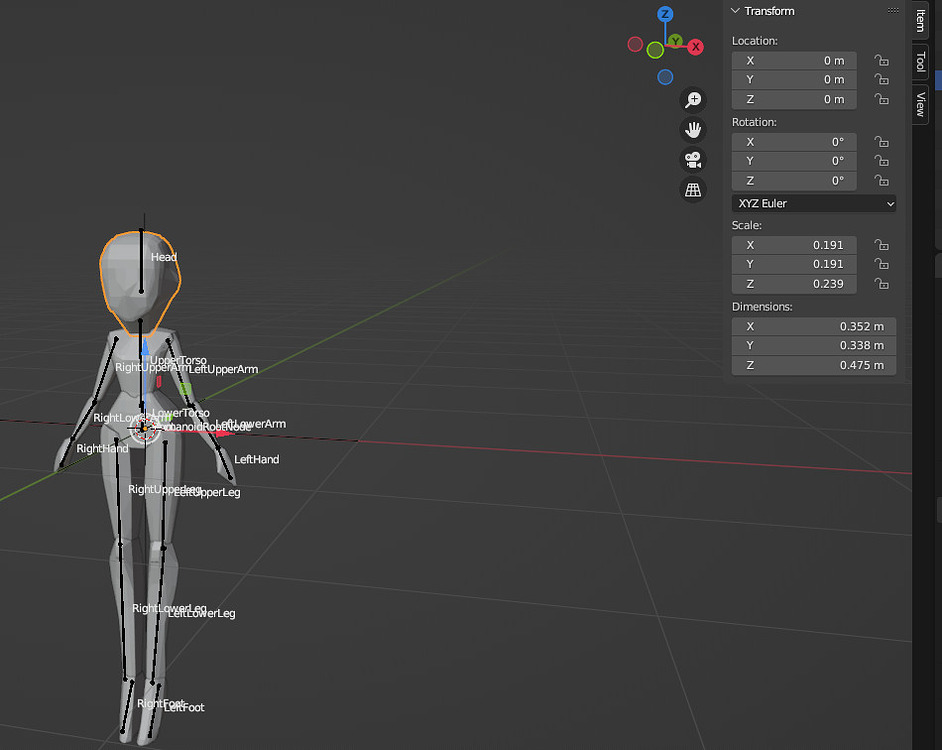The height and width of the screenshot is (750, 942).
Task: Click the blue Z axis on navigation gizmo
Action: point(665,14)
